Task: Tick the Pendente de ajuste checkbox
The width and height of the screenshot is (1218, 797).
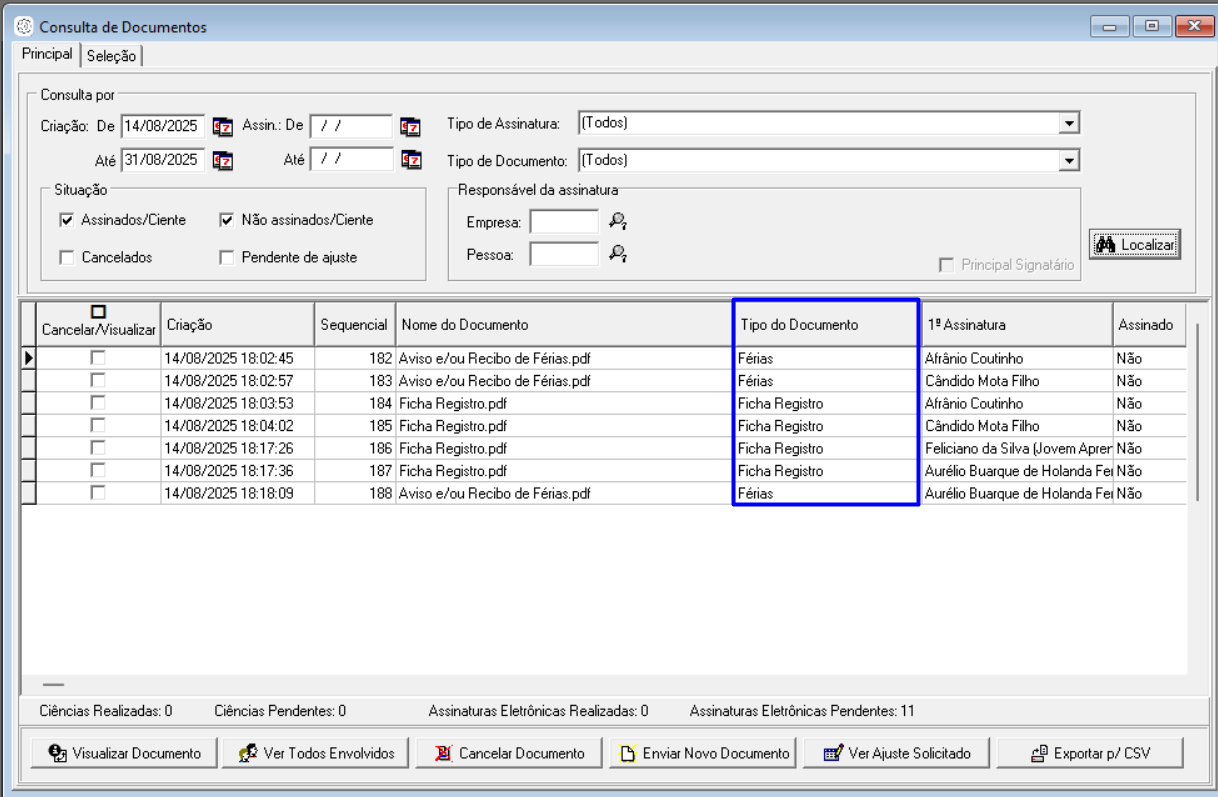Action: [227, 257]
